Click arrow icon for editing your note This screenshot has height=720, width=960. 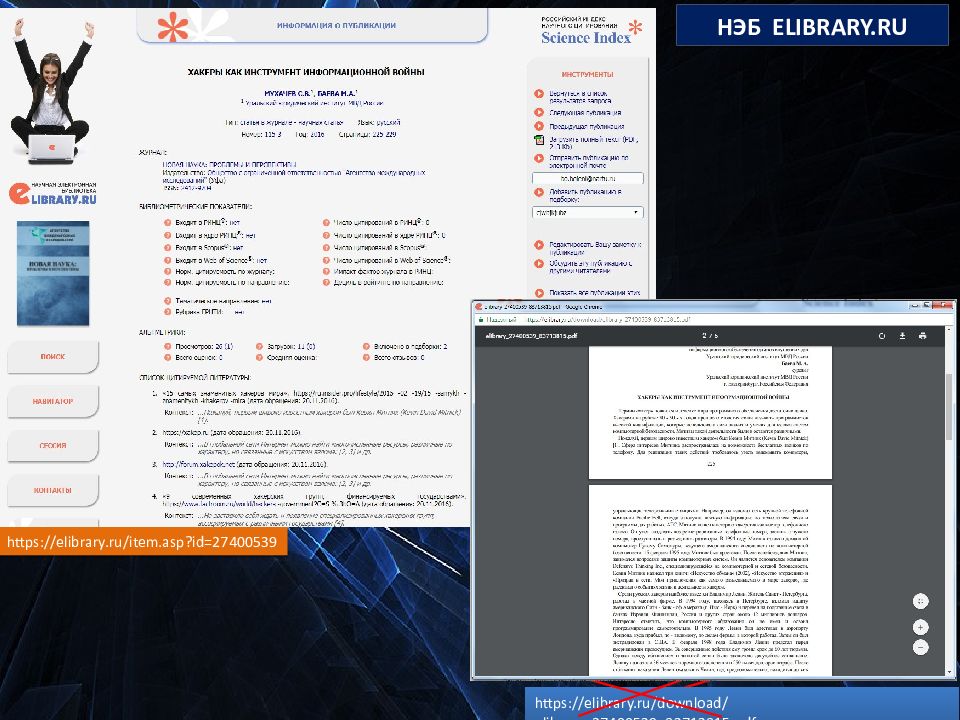[539, 244]
